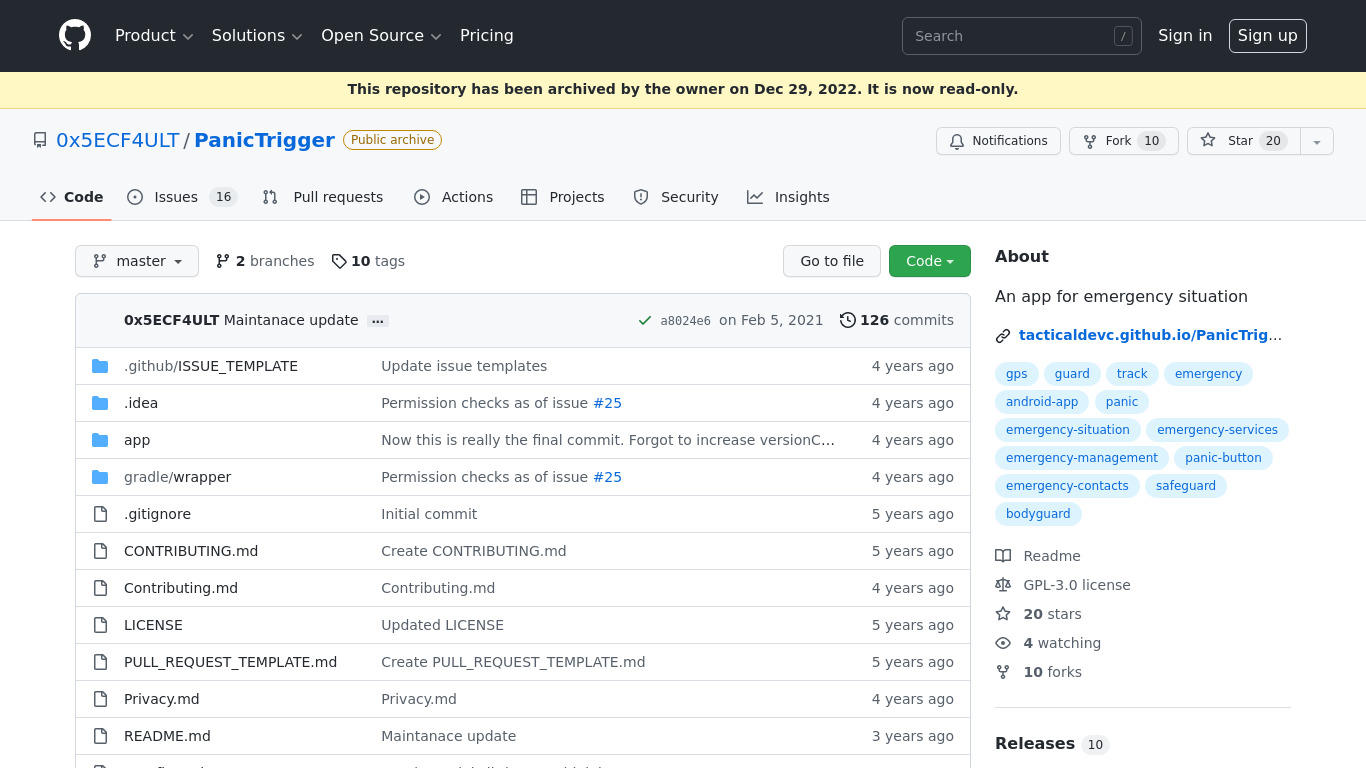Switch to the Insights tab
1366x768 pixels.
point(788,197)
